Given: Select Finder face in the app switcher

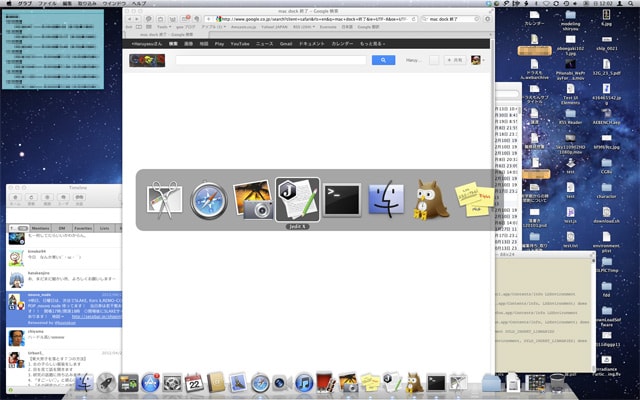Looking at the screenshot, I should [386, 200].
